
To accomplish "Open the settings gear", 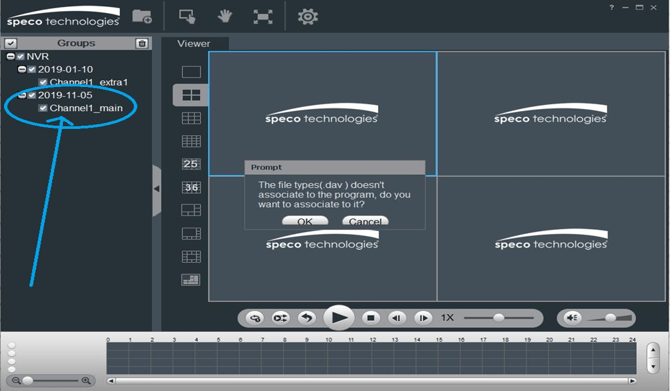I will pyautogui.click(x=308, y=17).
